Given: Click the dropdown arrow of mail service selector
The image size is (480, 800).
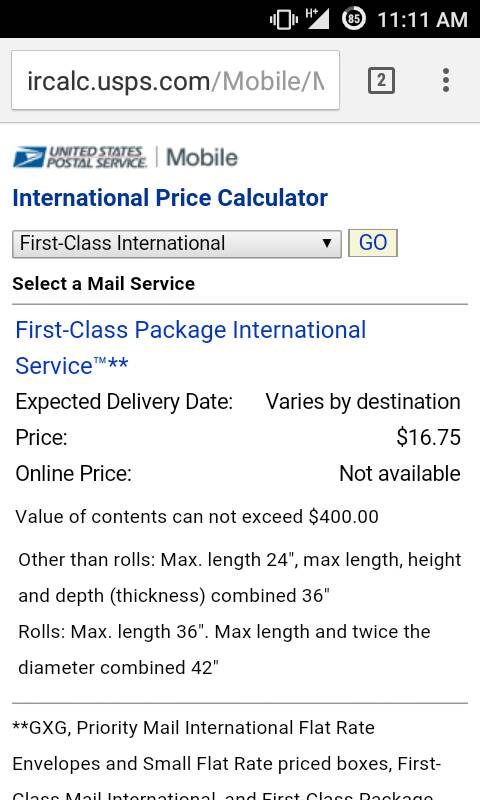Looking at the screenshot, I should [327, 243].
